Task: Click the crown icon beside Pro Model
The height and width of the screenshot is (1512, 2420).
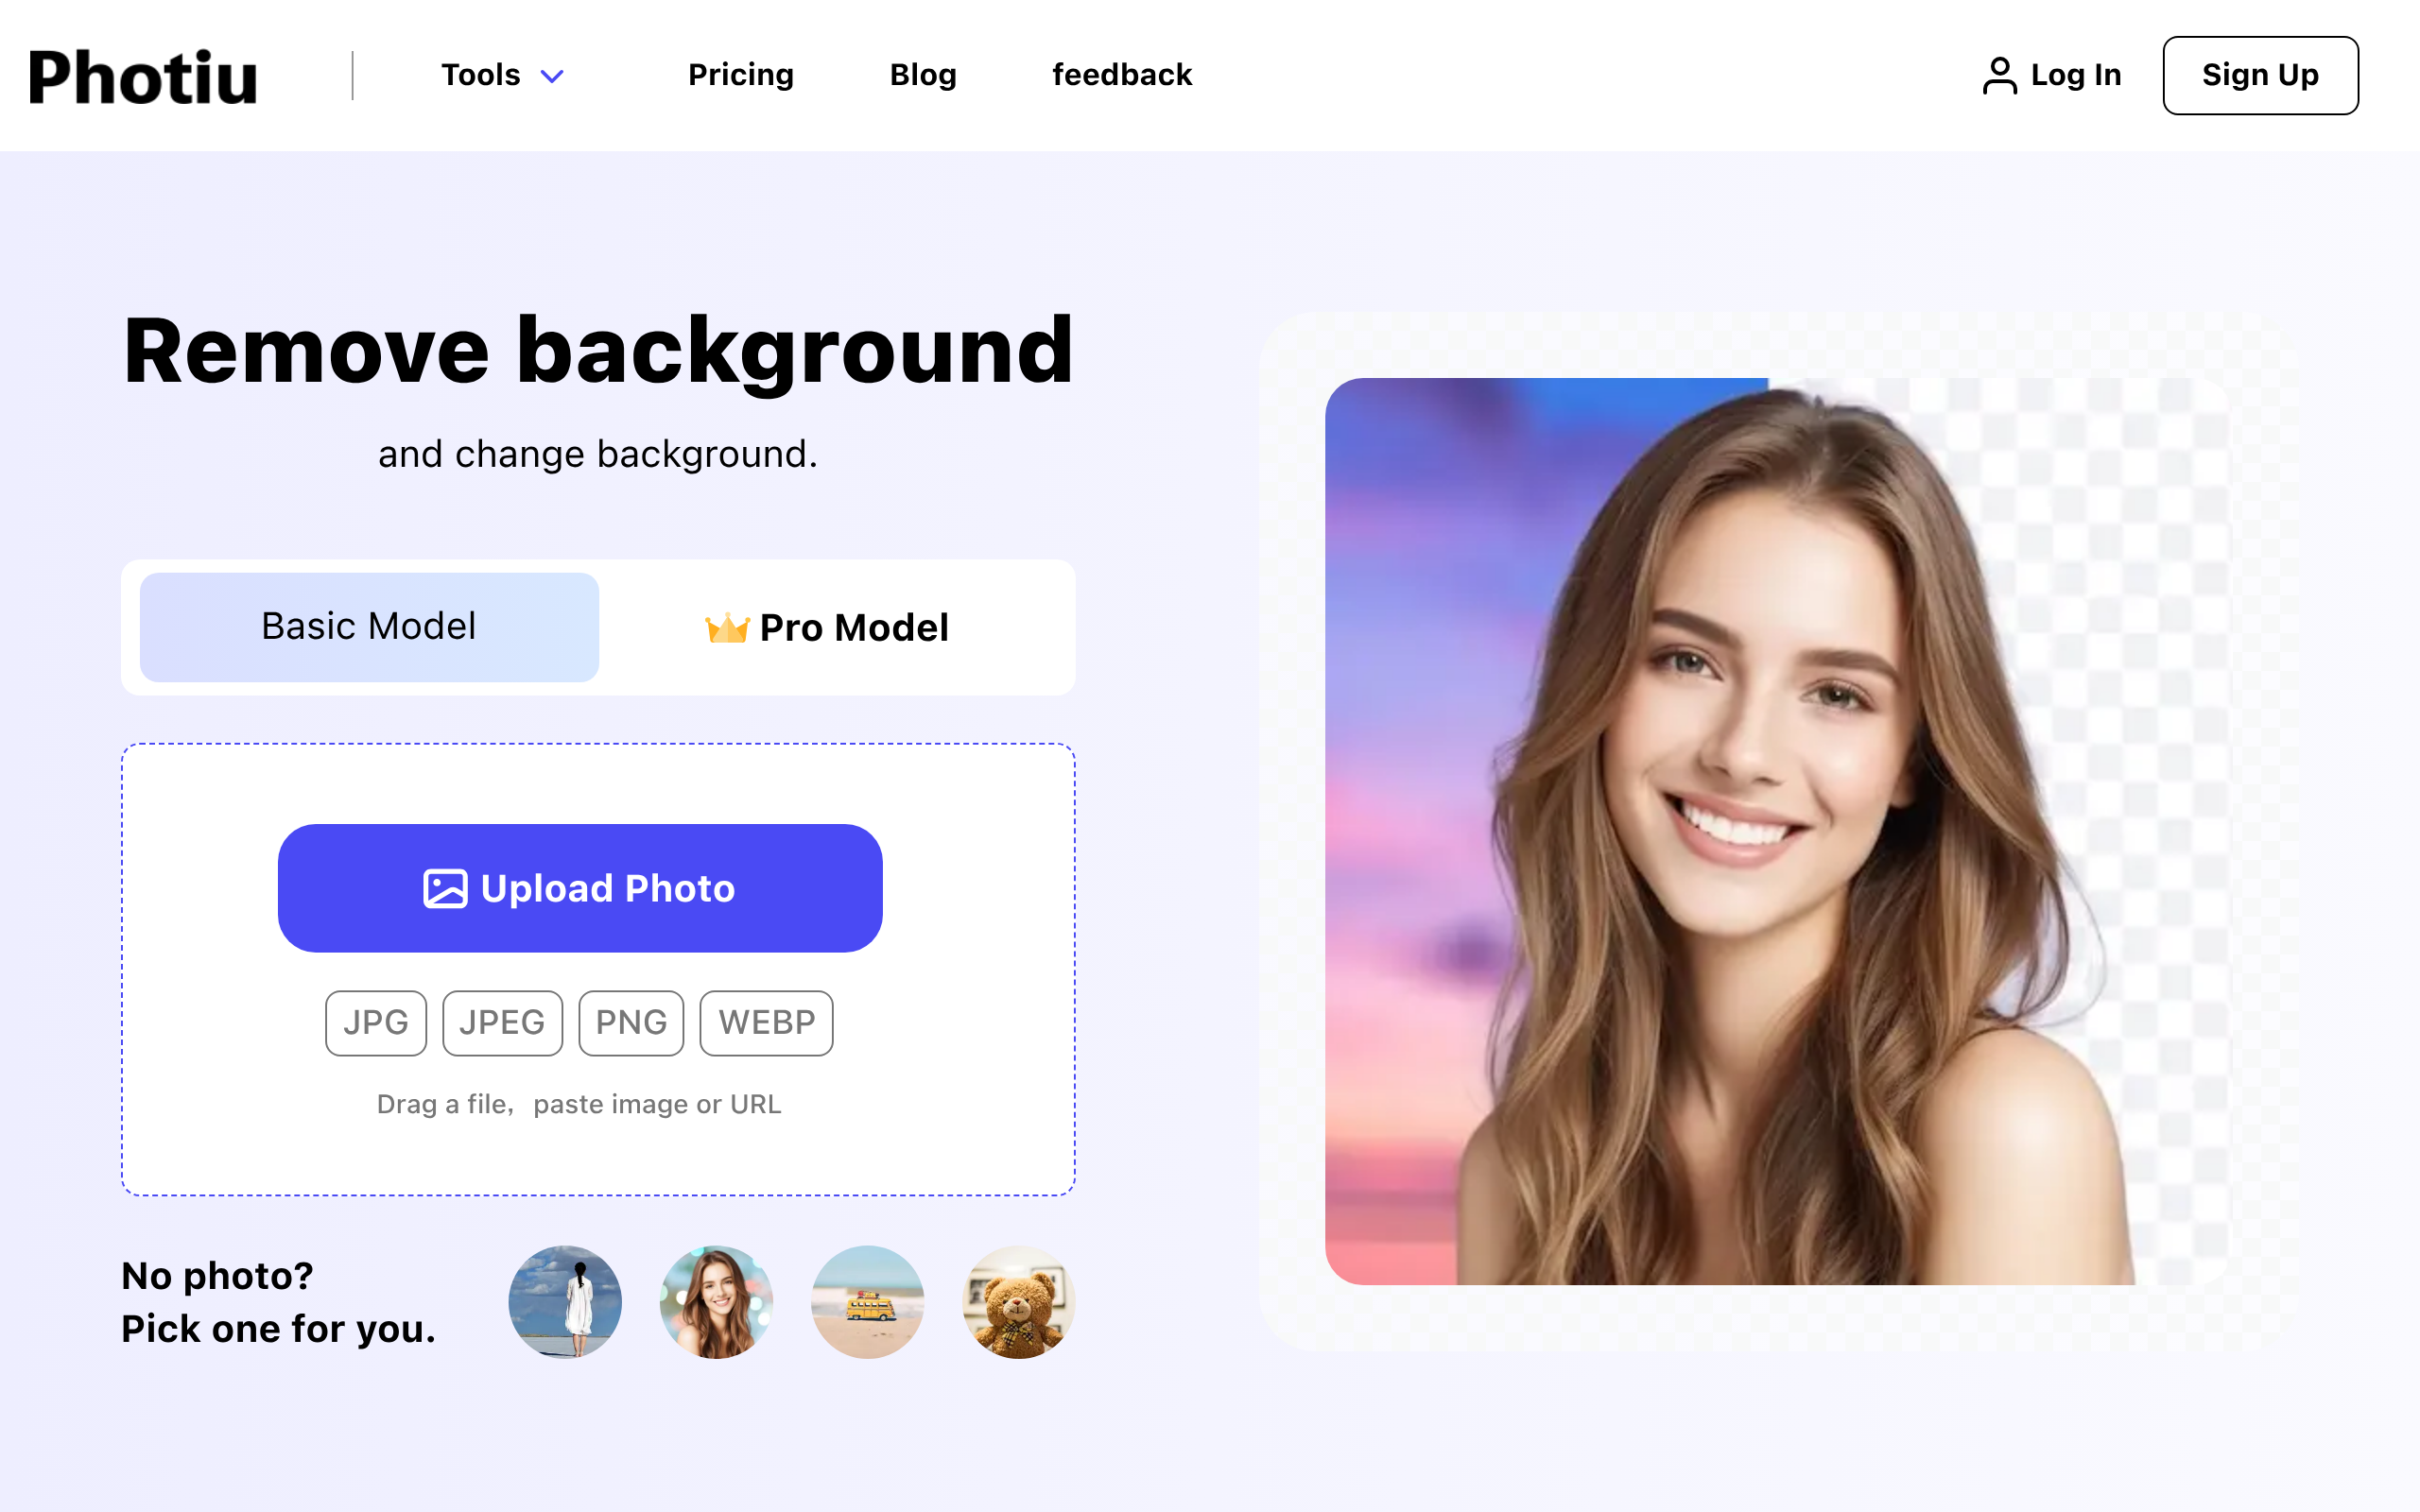Action: point(727,628)
